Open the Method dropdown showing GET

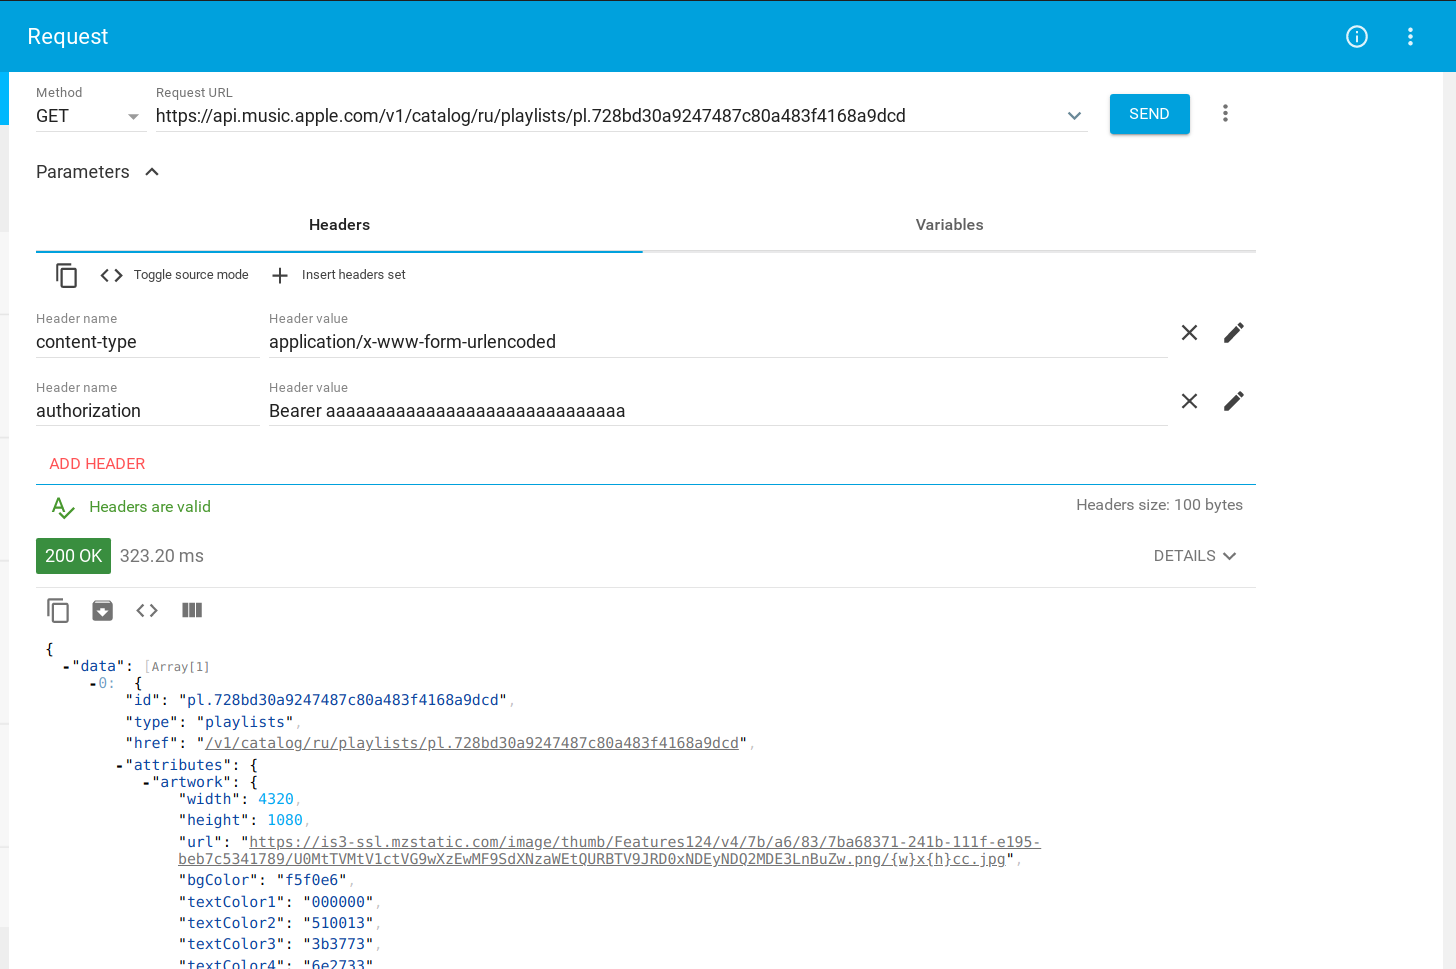tap(88, 116)
